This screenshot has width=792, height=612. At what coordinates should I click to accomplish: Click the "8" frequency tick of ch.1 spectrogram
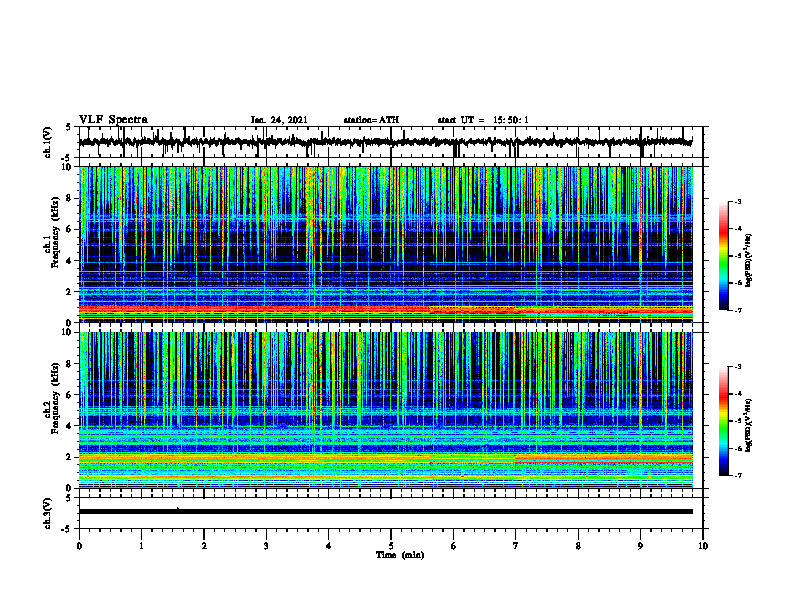70,198
